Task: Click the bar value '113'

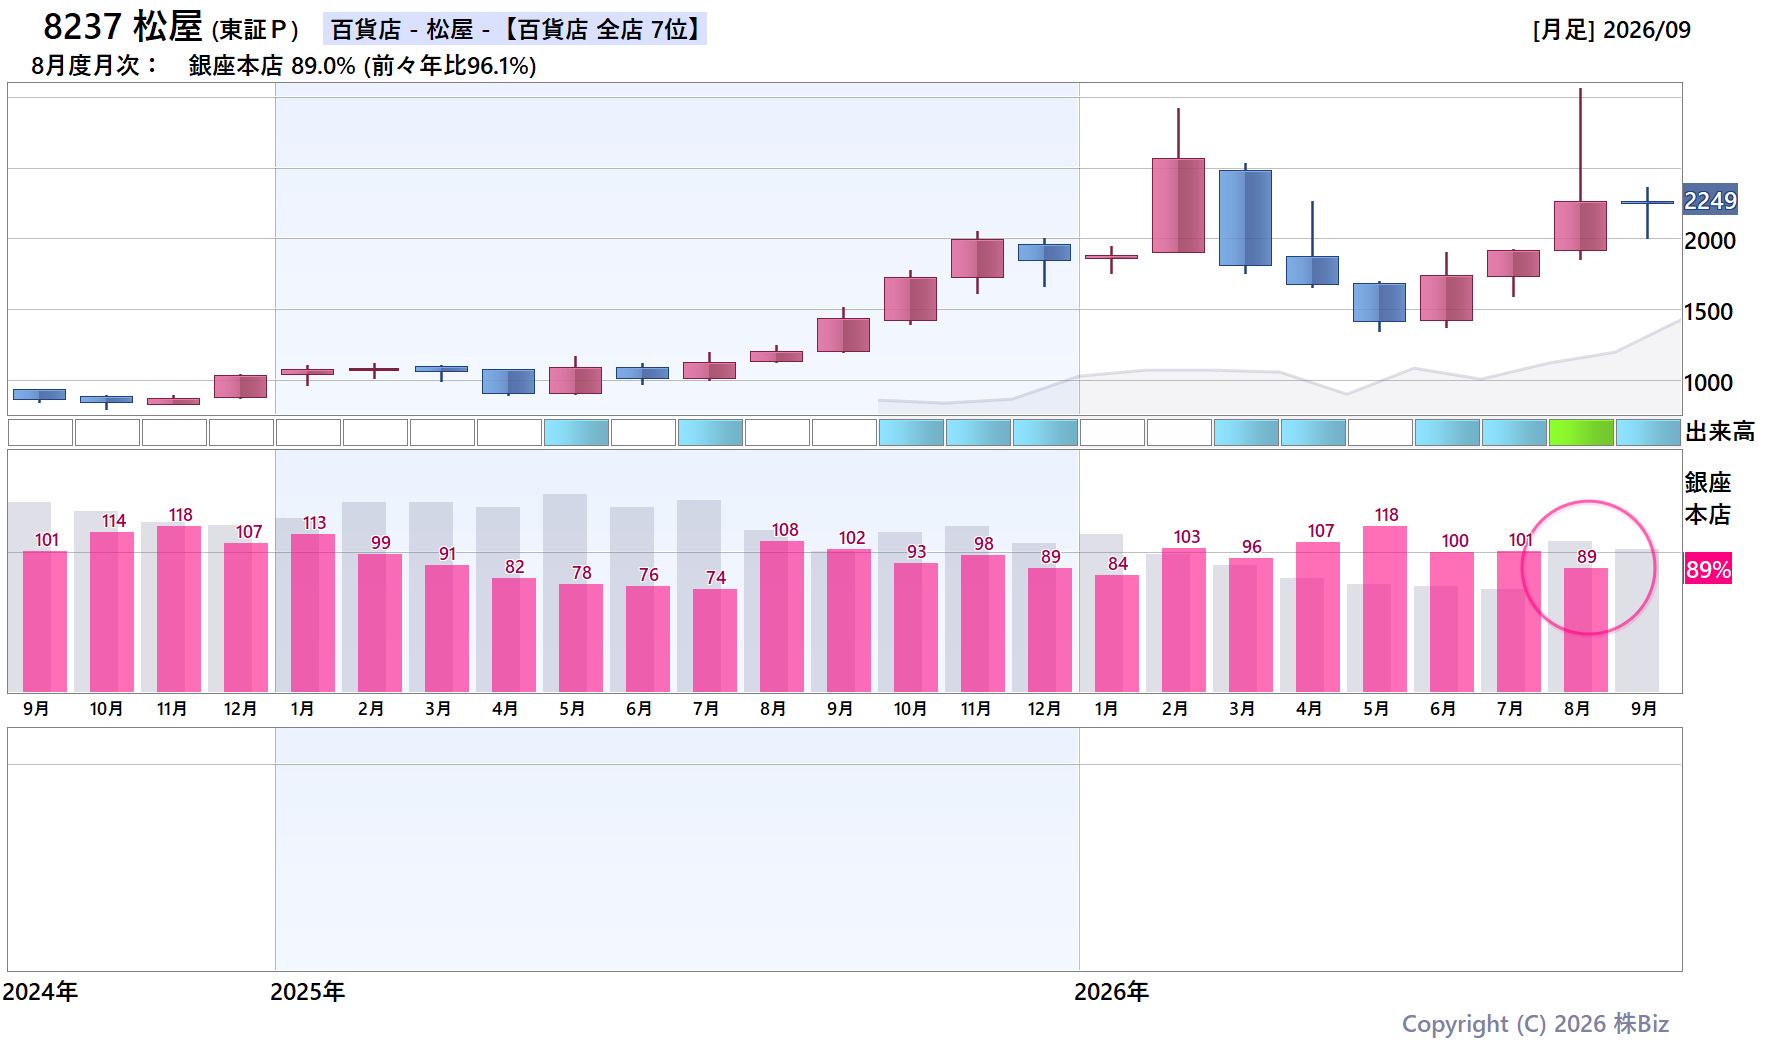Action: (x=315, y=523)
